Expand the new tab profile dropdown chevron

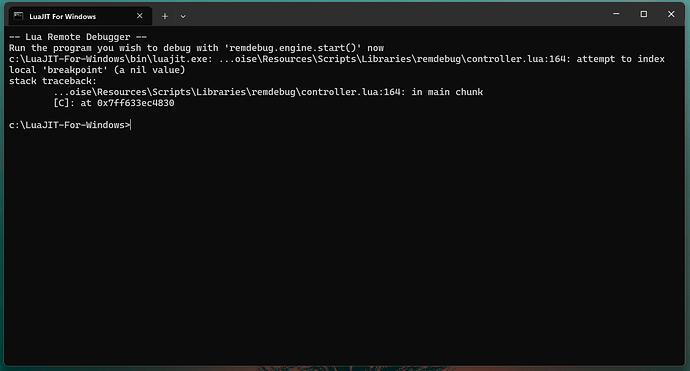(183, 17)
